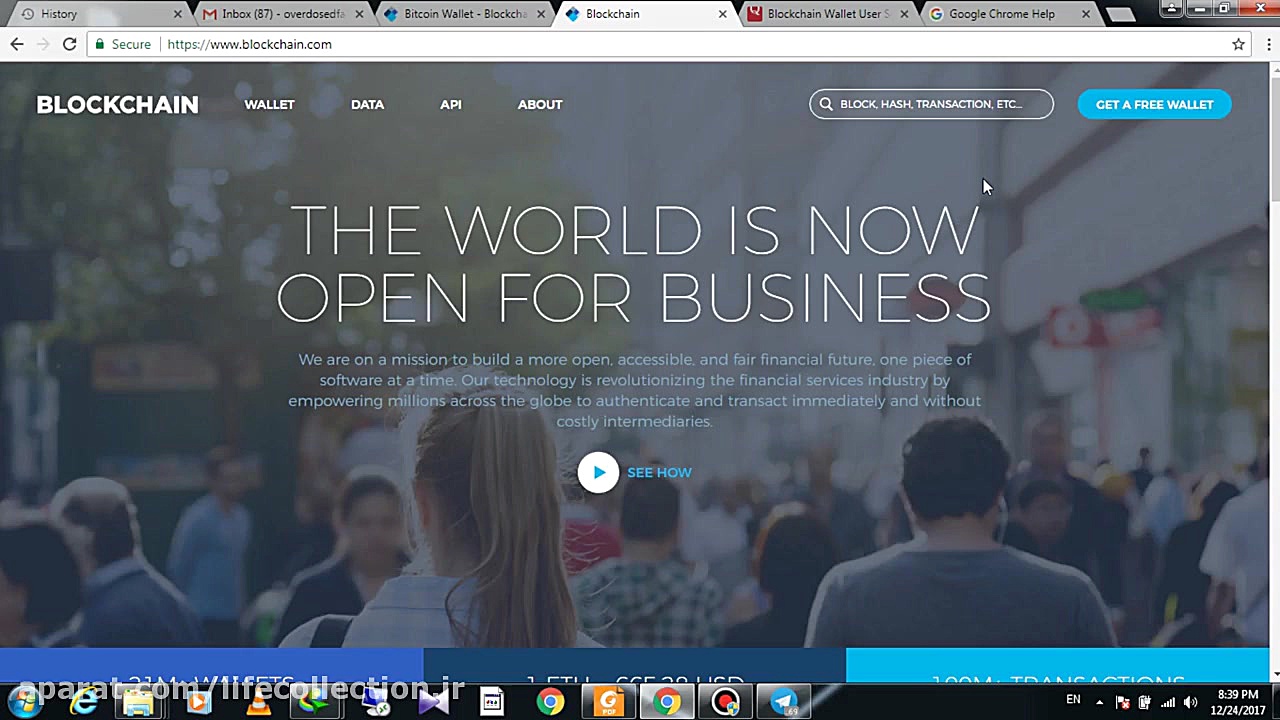Open the Action Center flag icon
The width and height of the screenshot is (1280, 720).
[x=1122, y=702]
